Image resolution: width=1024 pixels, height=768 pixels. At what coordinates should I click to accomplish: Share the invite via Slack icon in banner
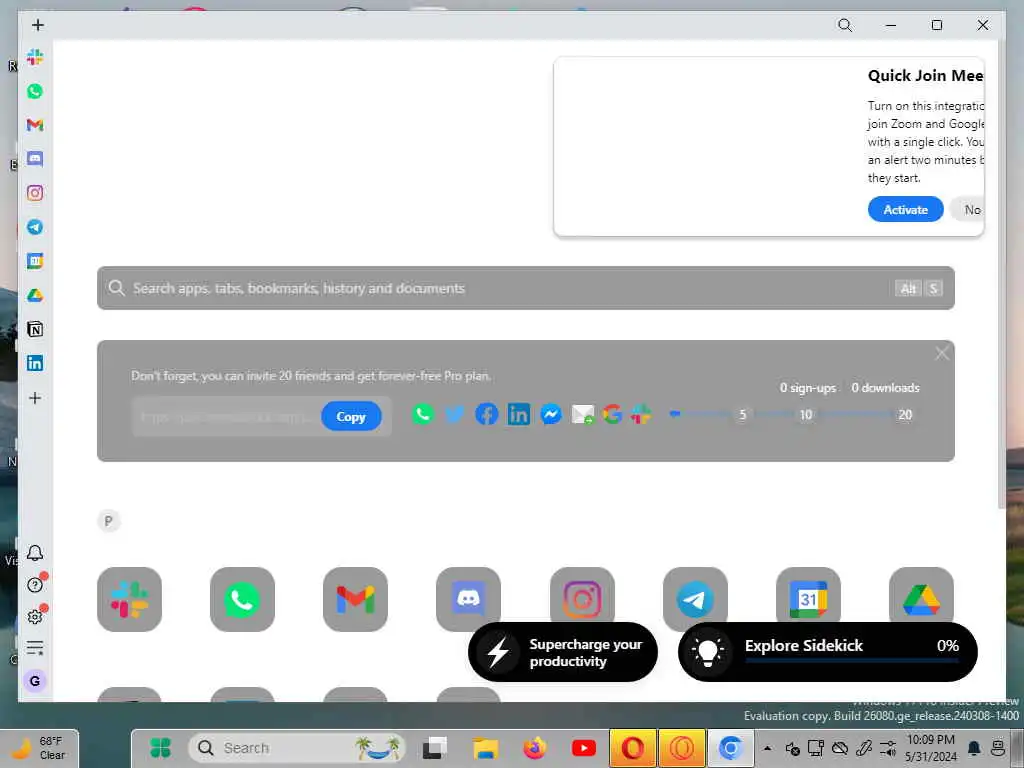click(x=641, y=414)
